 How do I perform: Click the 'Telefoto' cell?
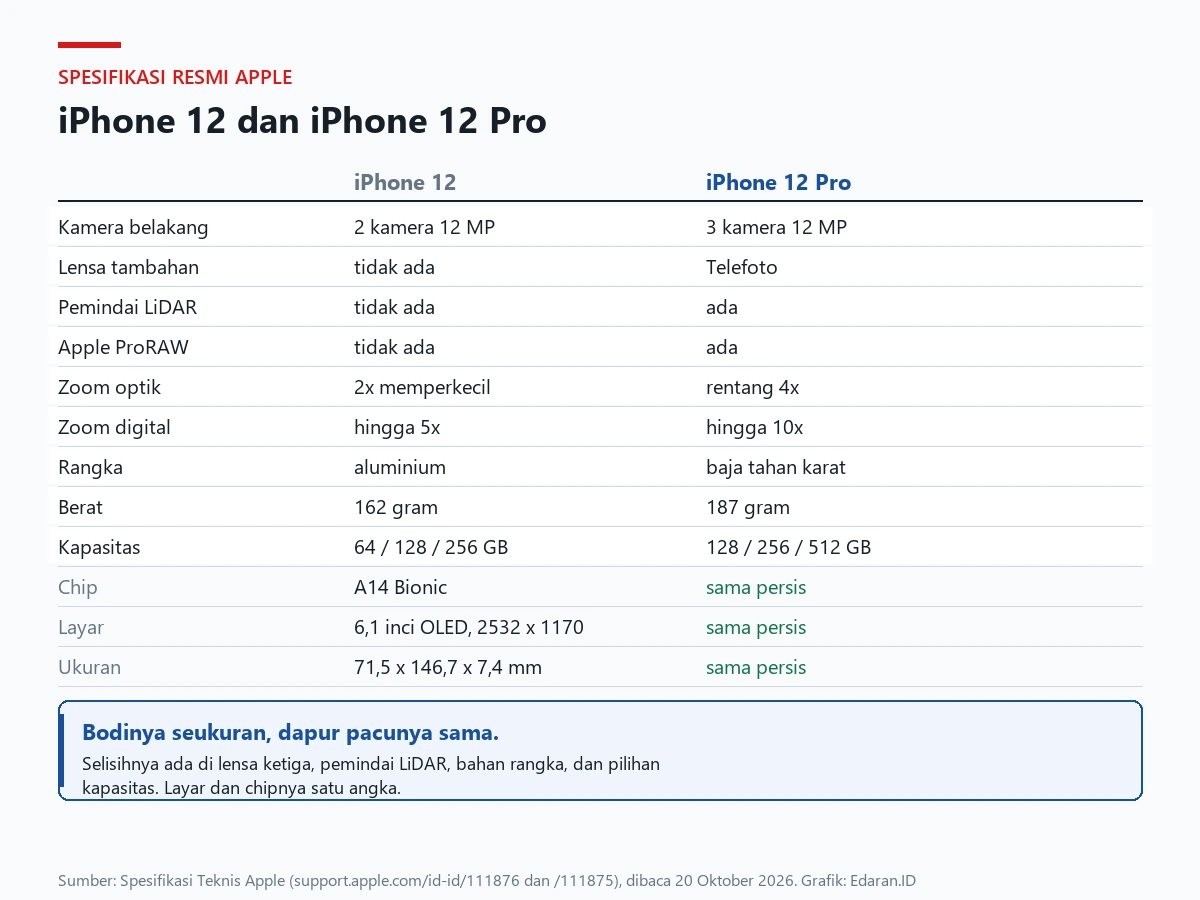(x=741, y=267)
